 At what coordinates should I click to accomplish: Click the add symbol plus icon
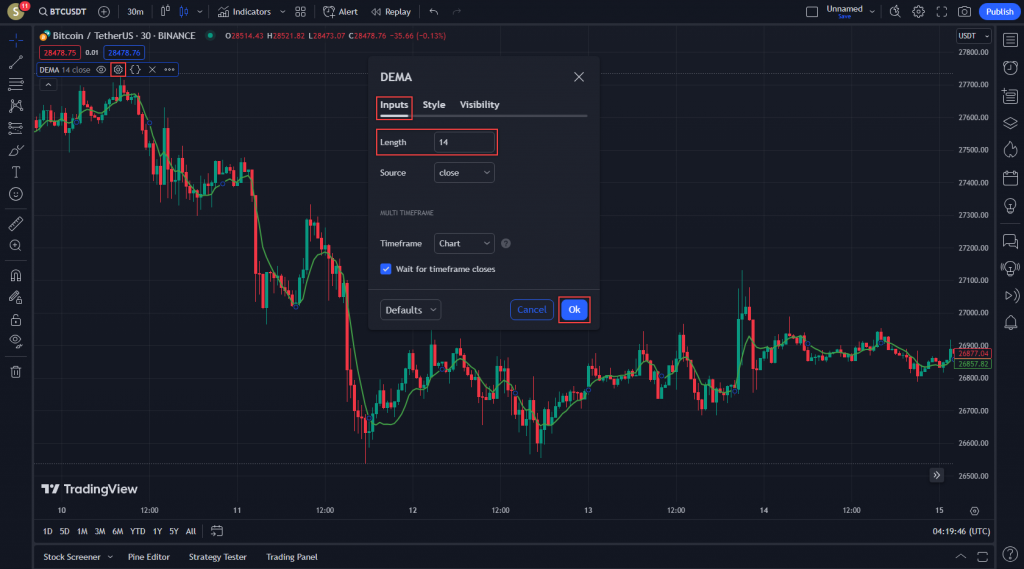pos(104,12)
